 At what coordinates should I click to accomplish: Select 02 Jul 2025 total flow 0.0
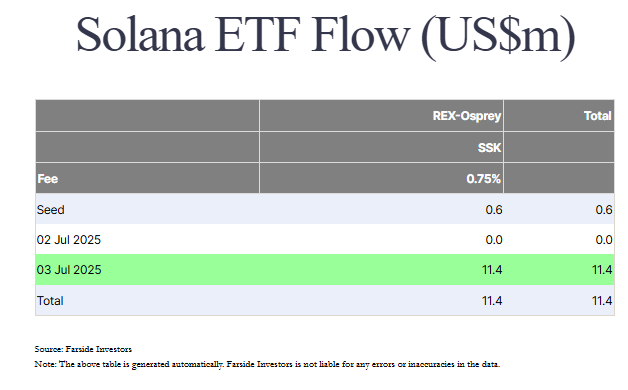pos(604,239)
